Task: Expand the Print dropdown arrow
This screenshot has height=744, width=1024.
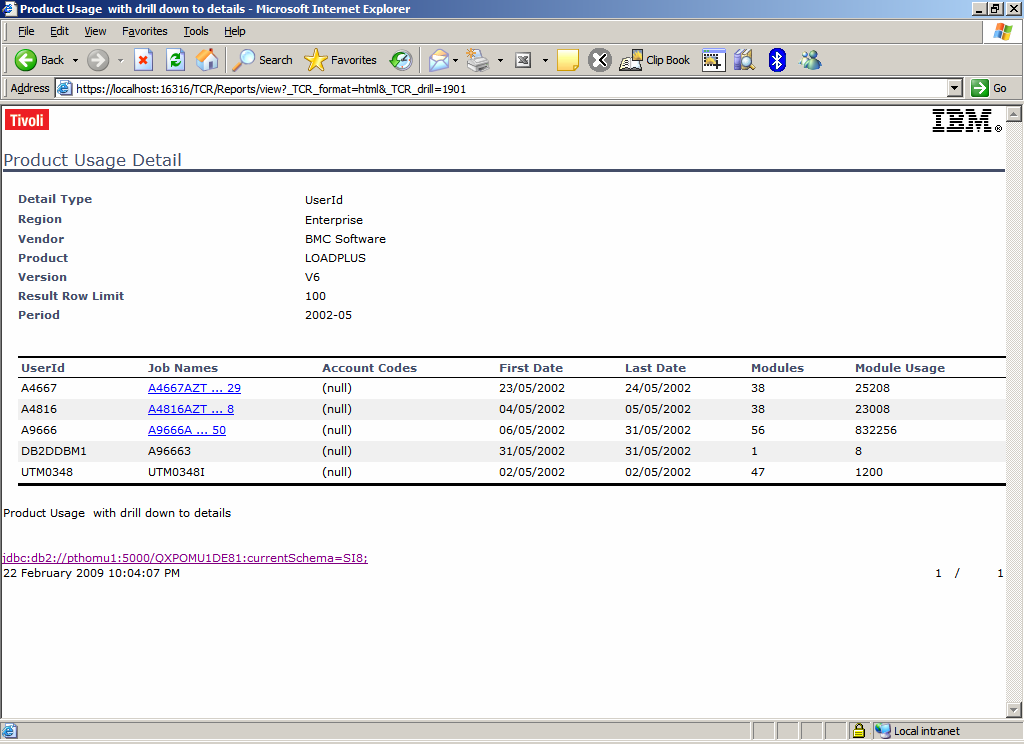Action: 500,60
